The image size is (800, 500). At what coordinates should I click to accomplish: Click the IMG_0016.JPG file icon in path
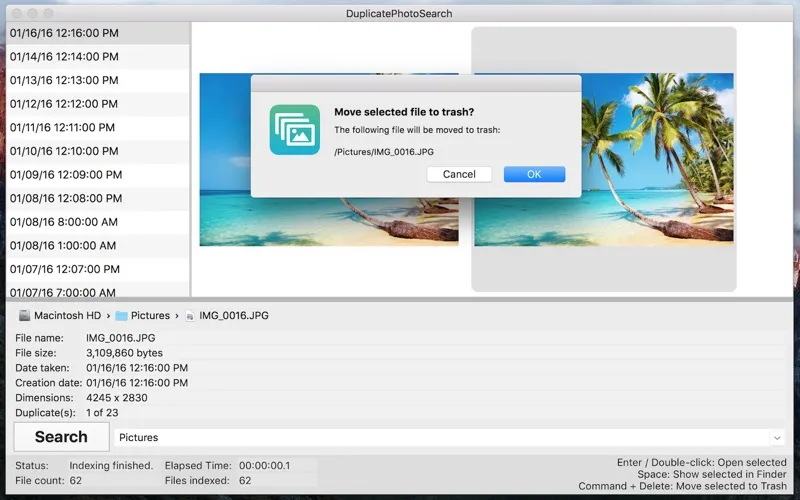tap(189, 316)
